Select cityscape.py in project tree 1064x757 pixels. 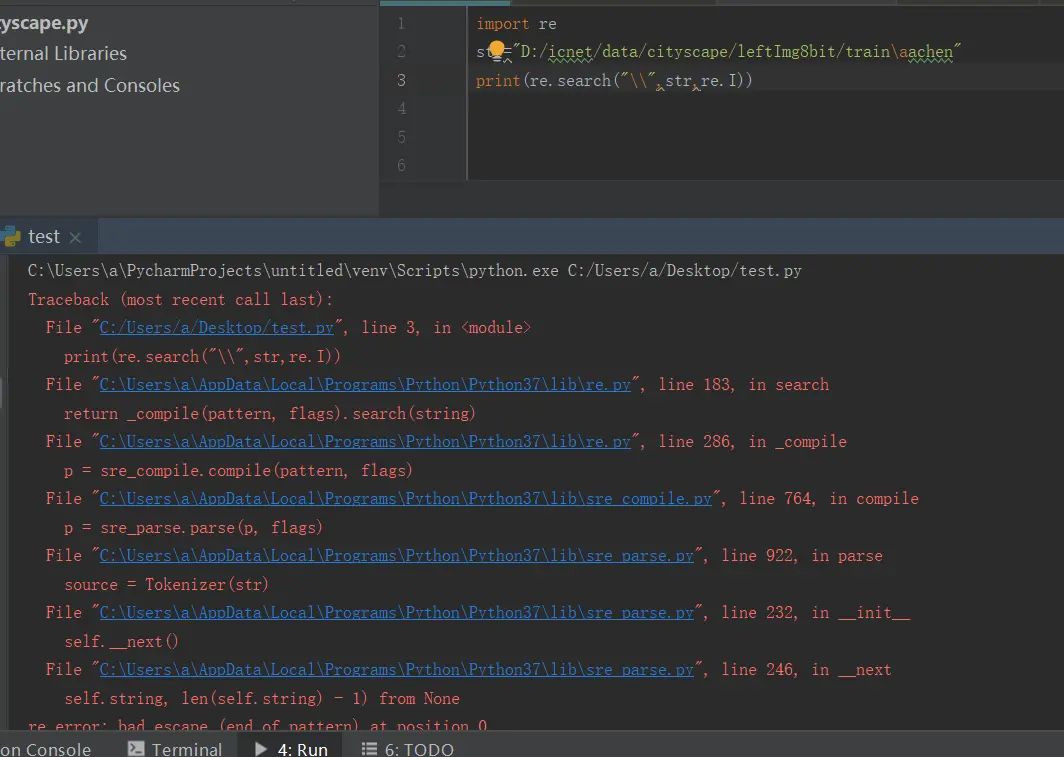[x=44, y=23]
